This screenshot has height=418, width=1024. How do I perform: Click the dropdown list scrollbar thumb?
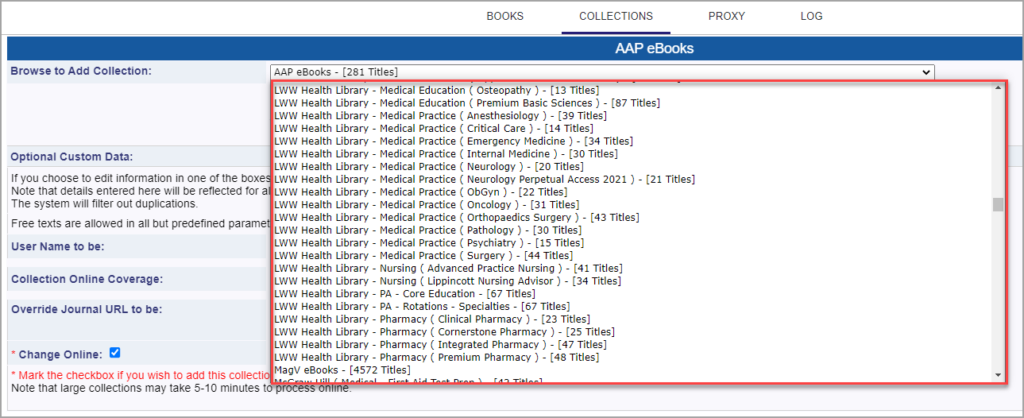pos(997,205)
